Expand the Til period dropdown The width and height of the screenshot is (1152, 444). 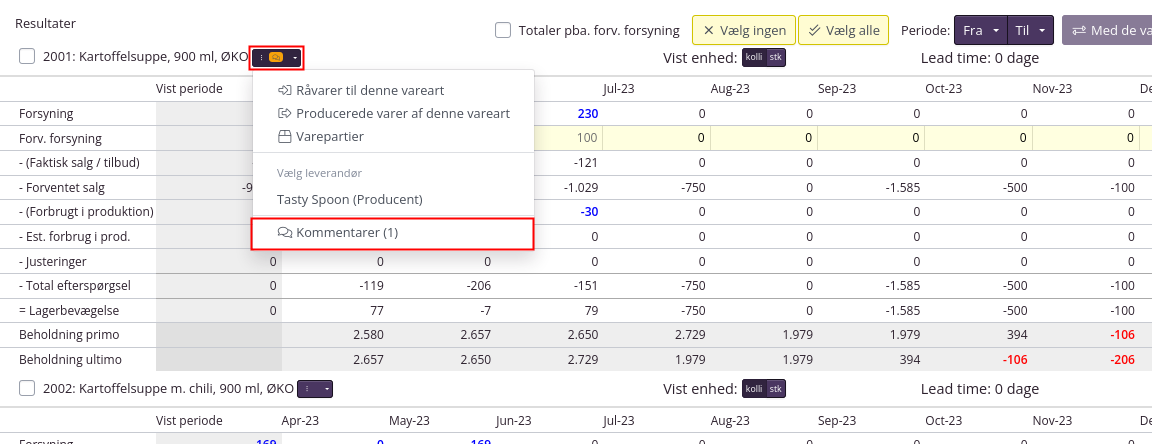1030,31
